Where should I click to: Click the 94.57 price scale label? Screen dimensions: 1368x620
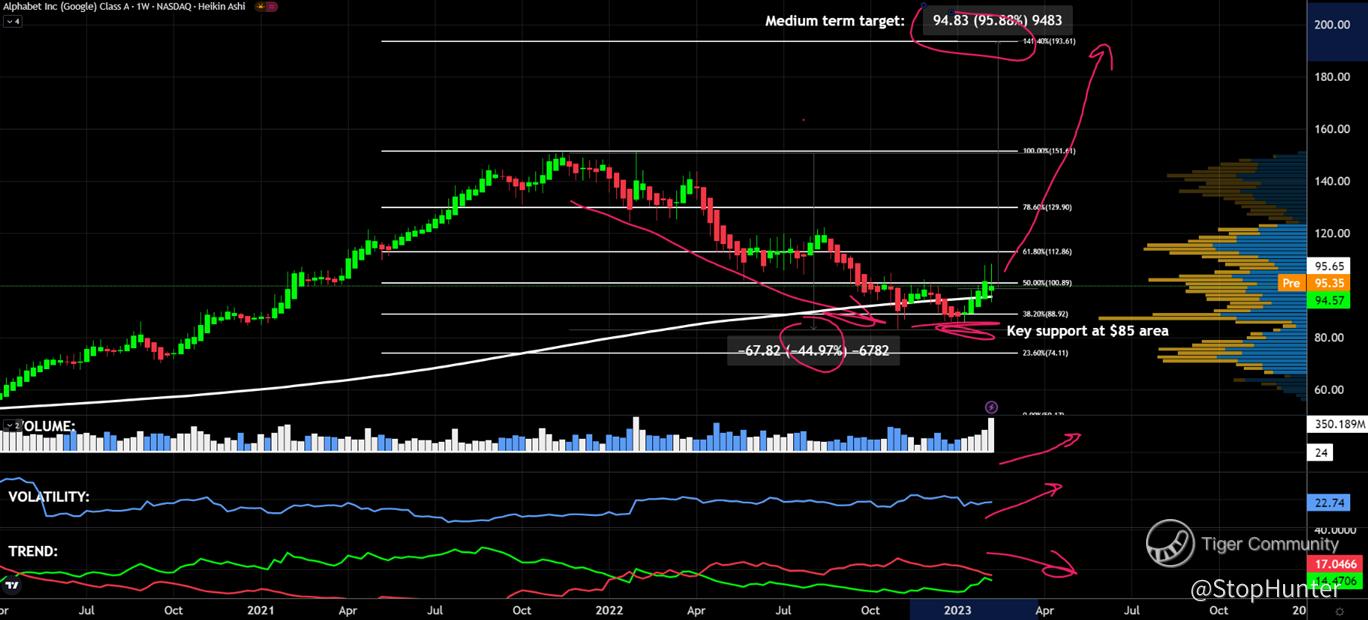click(x=1330, y=300)
